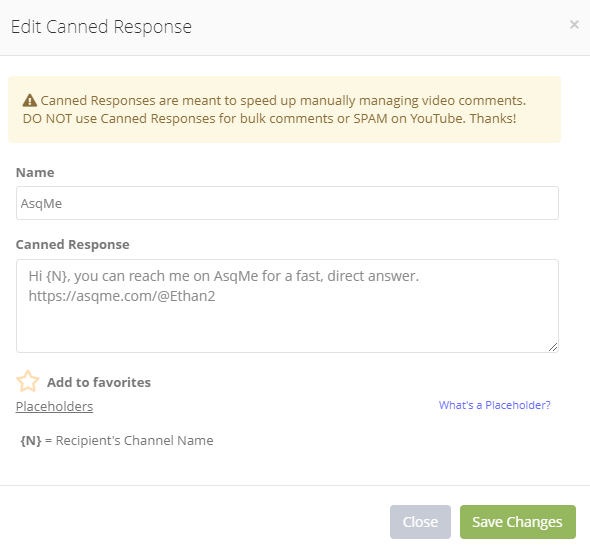This screenshot has height=557, width=590.
Task: Click the 'meant to speed up' warning line
Action: tap(283, 100)
